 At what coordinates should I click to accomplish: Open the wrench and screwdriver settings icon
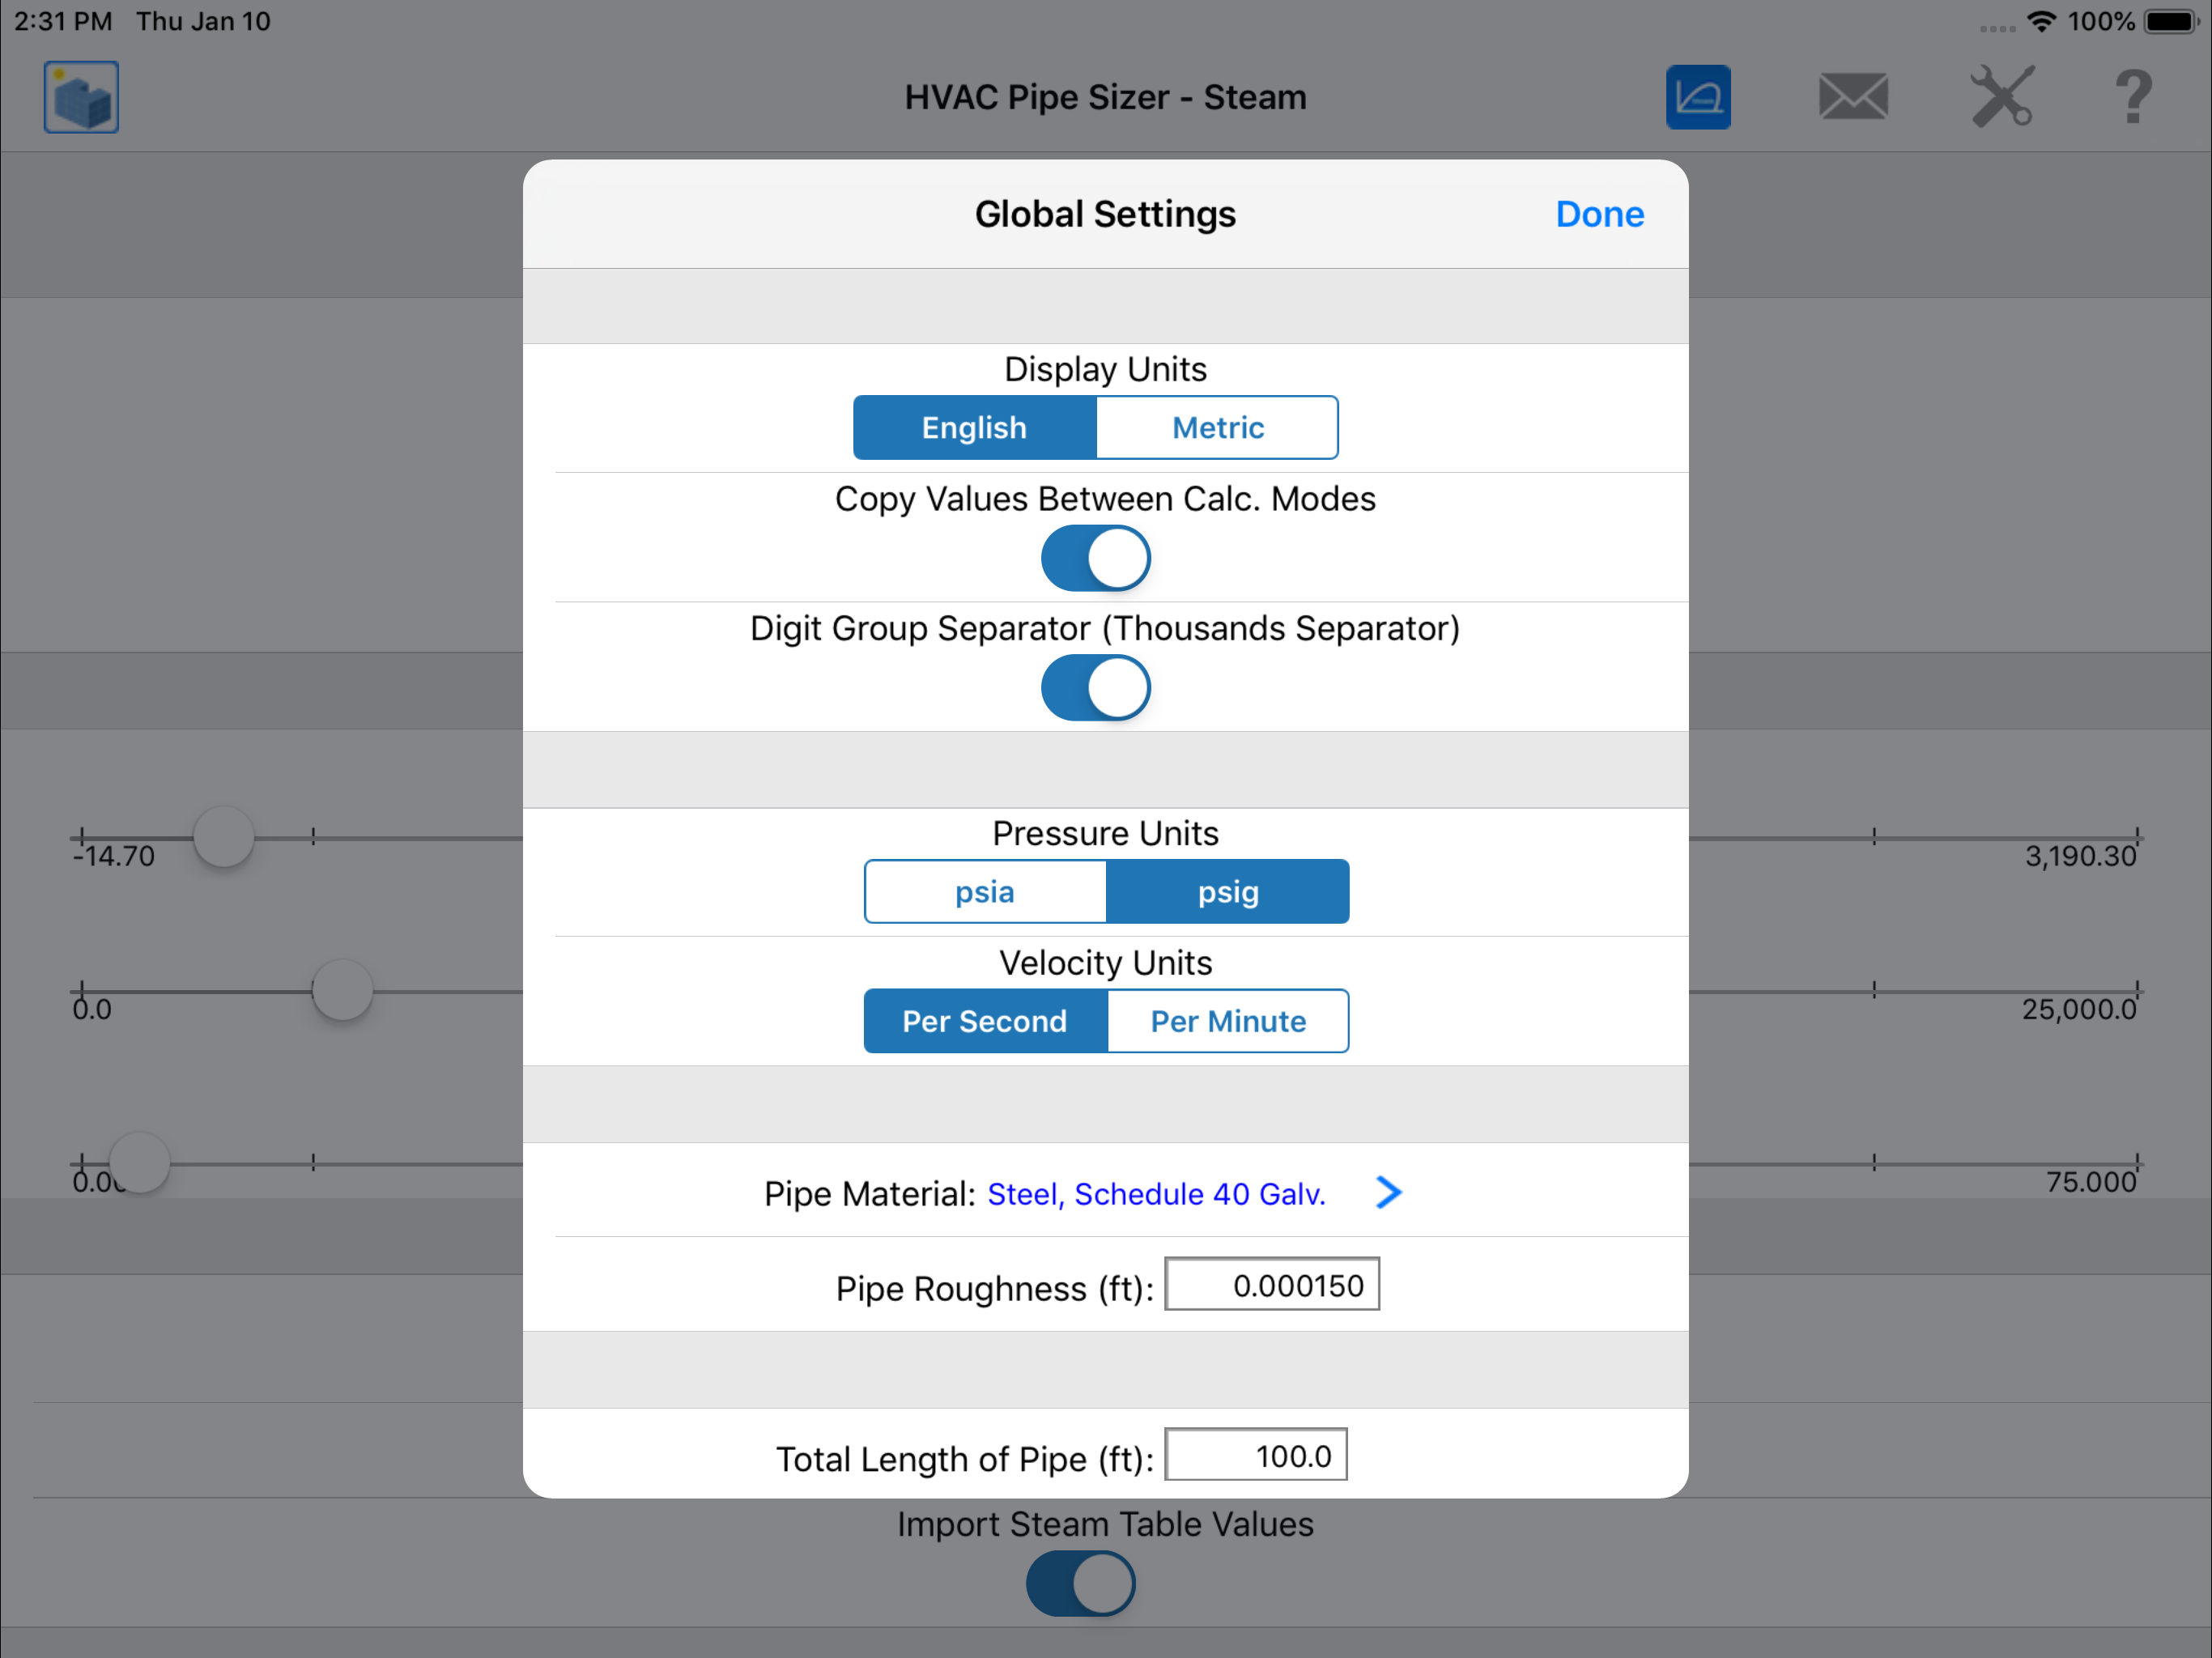pyautogui.click(x=2002, y=97)
